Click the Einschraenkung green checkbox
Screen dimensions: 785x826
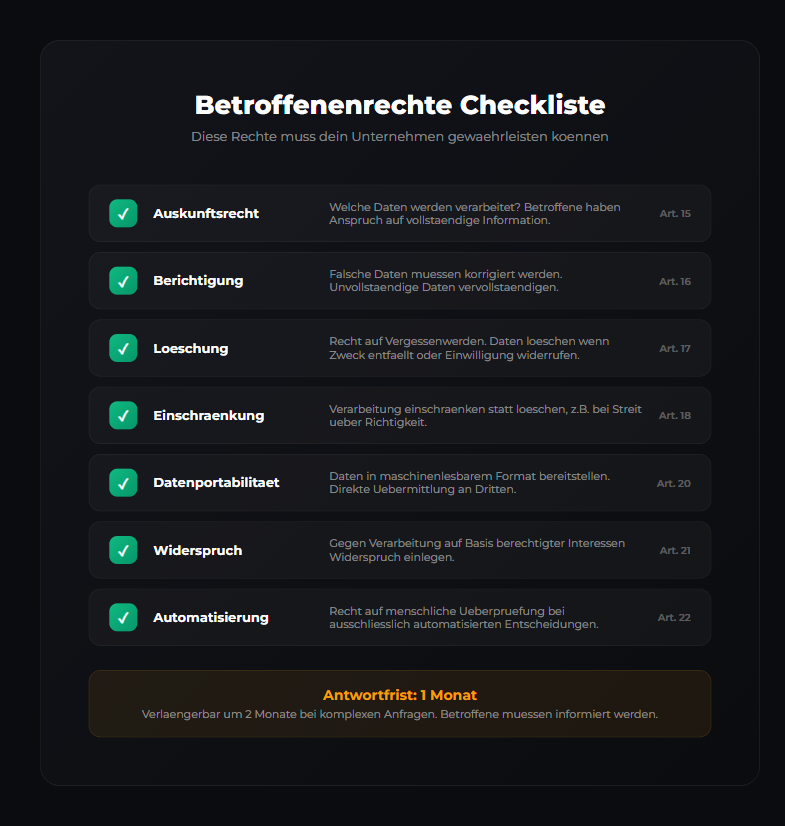(x=123, y=415)
